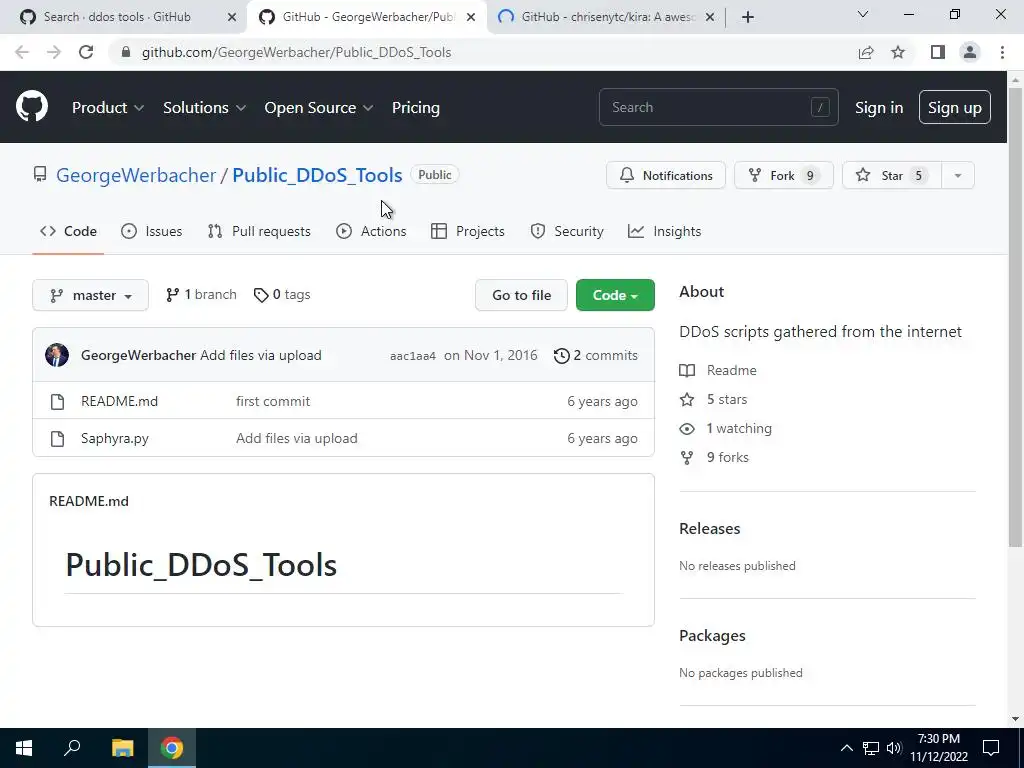Screen dimensions: 1024x768
Task: Show hidden tray icons chevron
Action: pos(846,748)
